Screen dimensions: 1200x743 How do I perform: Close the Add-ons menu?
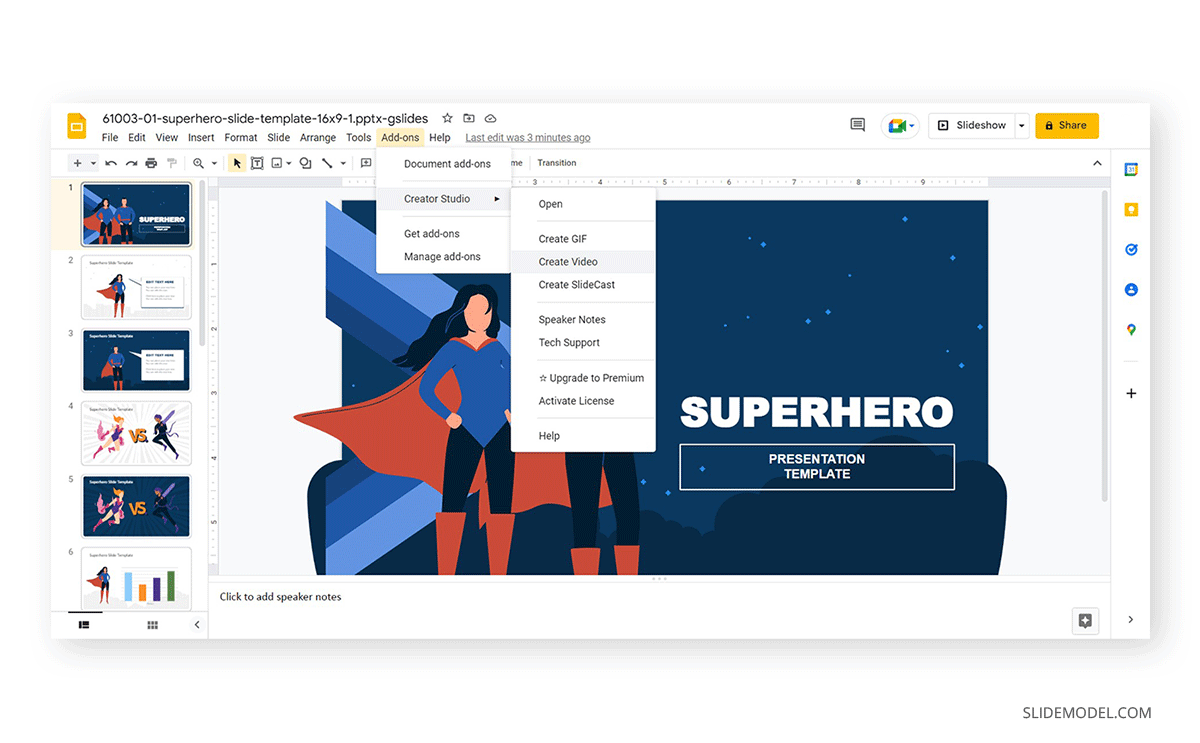[401, 138]
